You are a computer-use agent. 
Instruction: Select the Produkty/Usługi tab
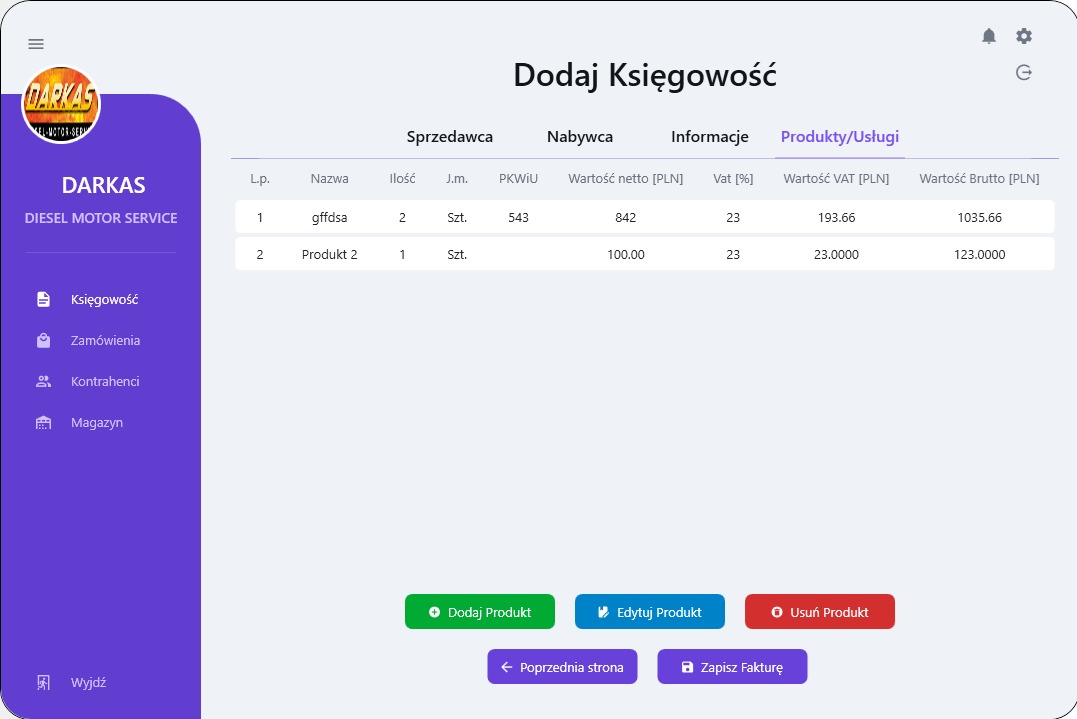[839, 137]
